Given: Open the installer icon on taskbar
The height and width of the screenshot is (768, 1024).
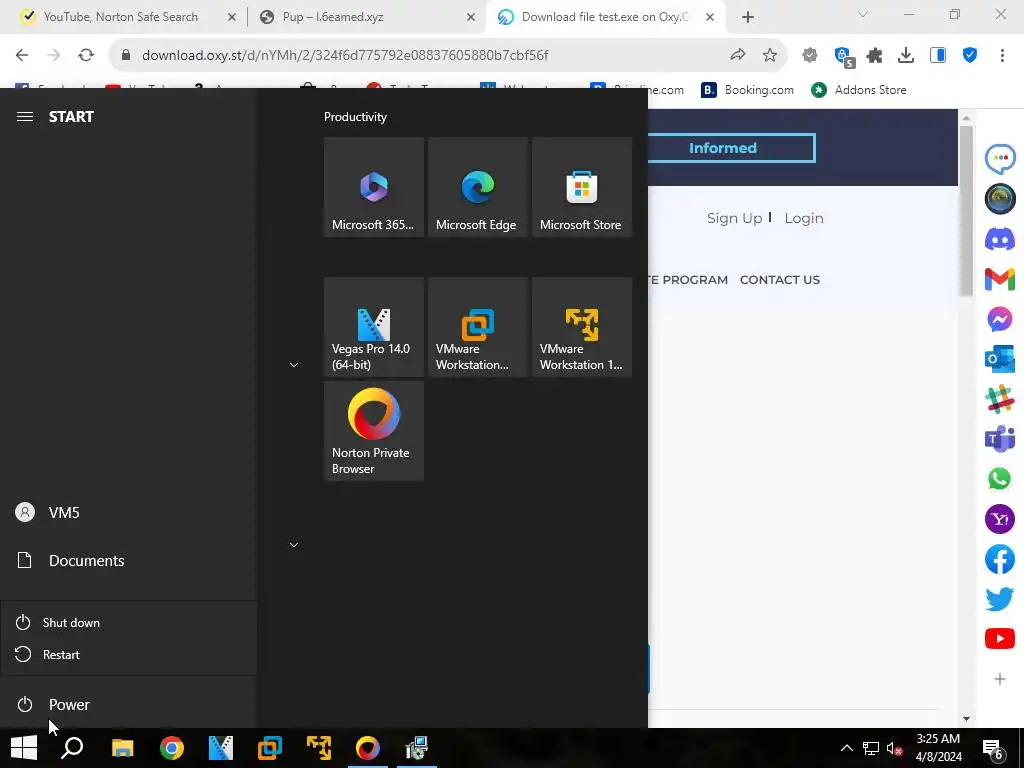Looking at the screenshot, I should (x=417, y=748).
